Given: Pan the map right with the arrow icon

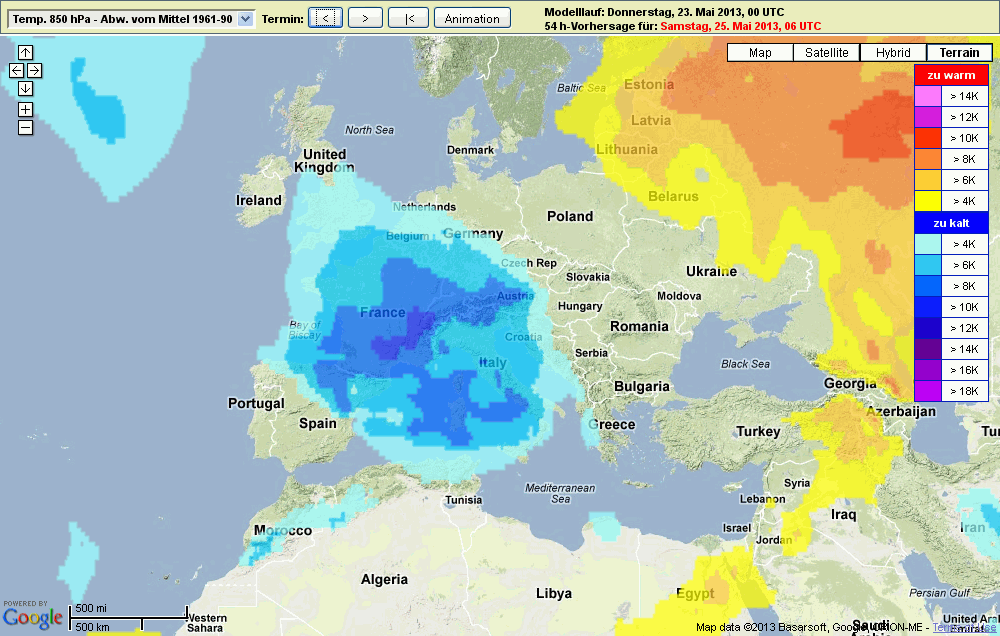Looking at the screenshot, I should coord(34,70).
